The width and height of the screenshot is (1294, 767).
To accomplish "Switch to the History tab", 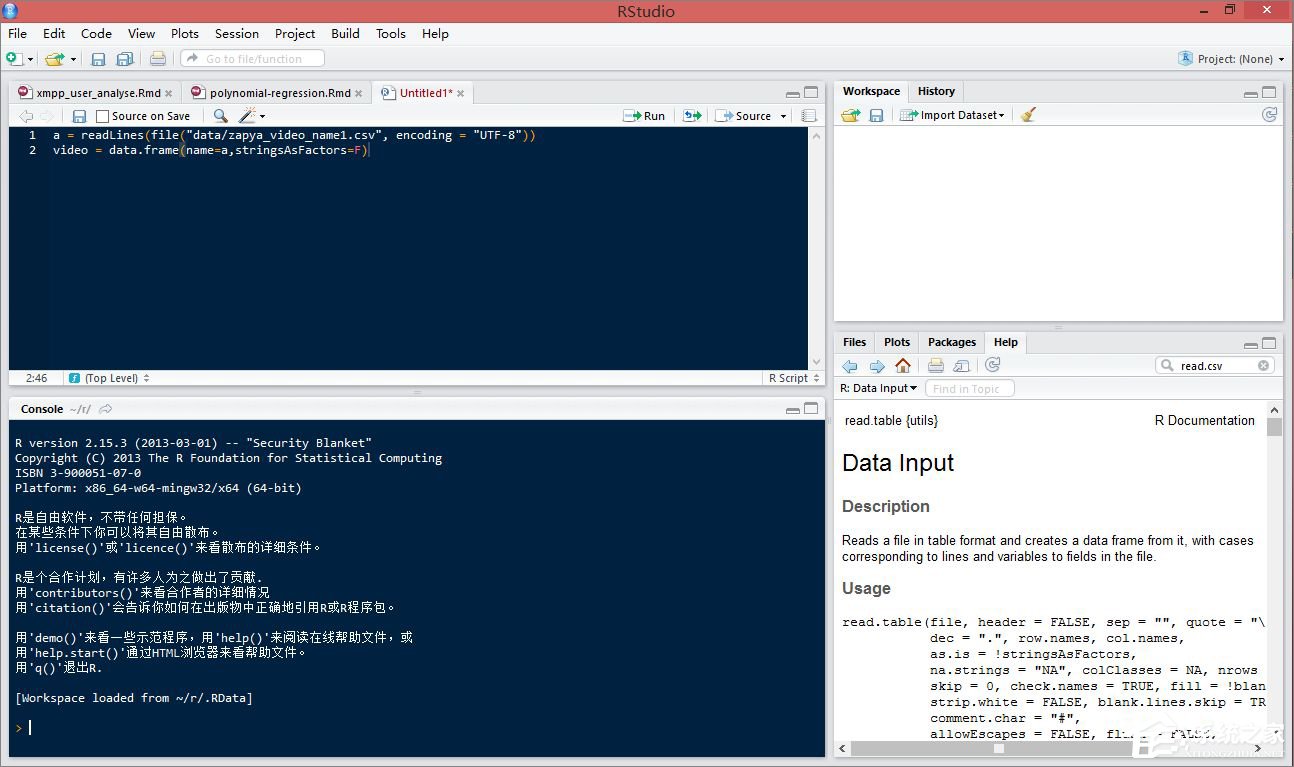I will tap(936, 91).
